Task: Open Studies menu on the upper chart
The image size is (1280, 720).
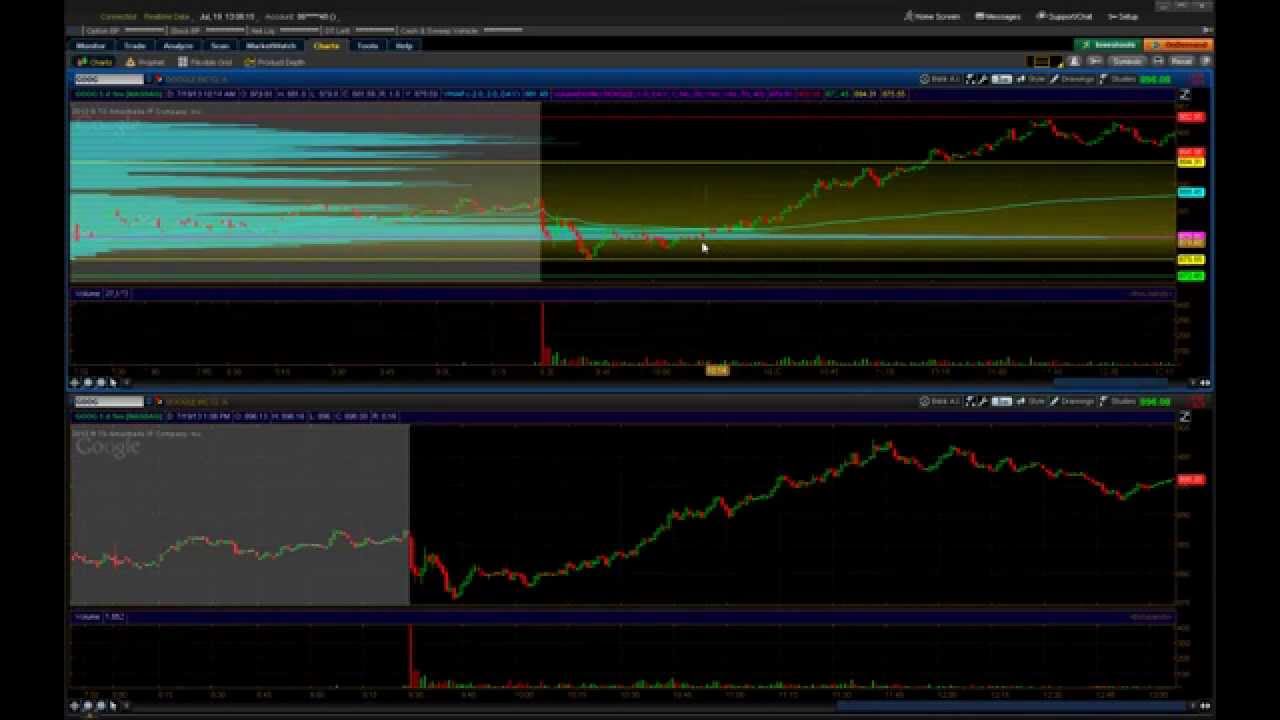Action: pos(1118,79)
